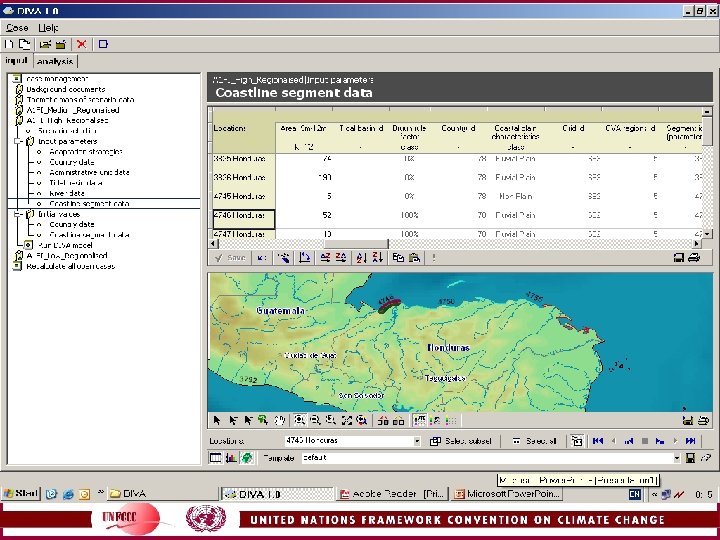The height and width of the screenshot is (540, 720).
Task: Jump to first record navigation button
Action: [x=597, y=440]
